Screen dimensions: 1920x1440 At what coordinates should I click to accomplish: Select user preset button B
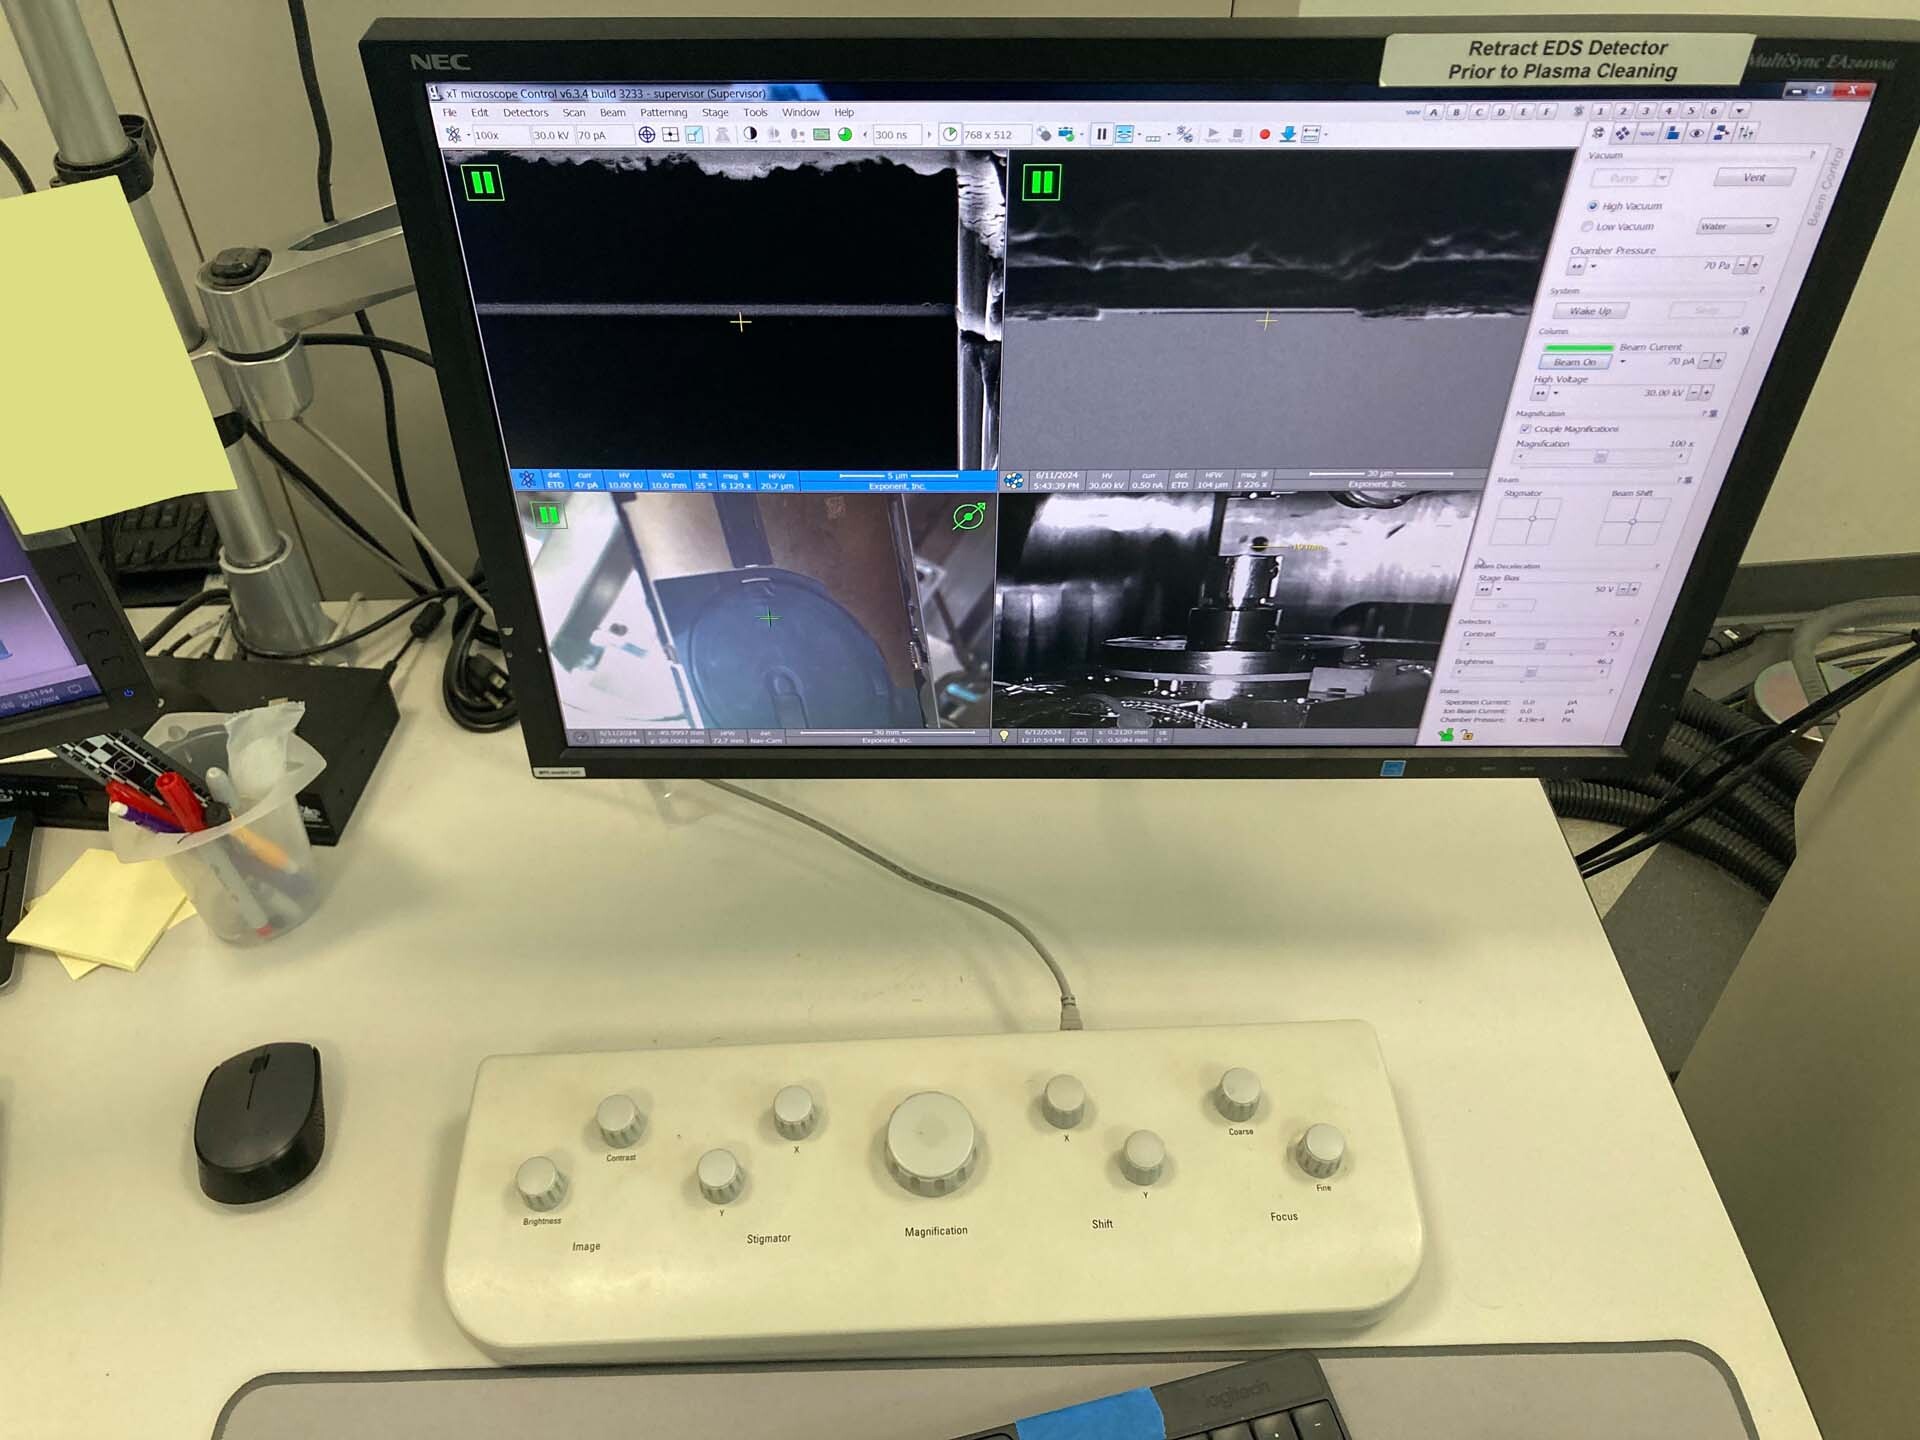coord(1456,112)
